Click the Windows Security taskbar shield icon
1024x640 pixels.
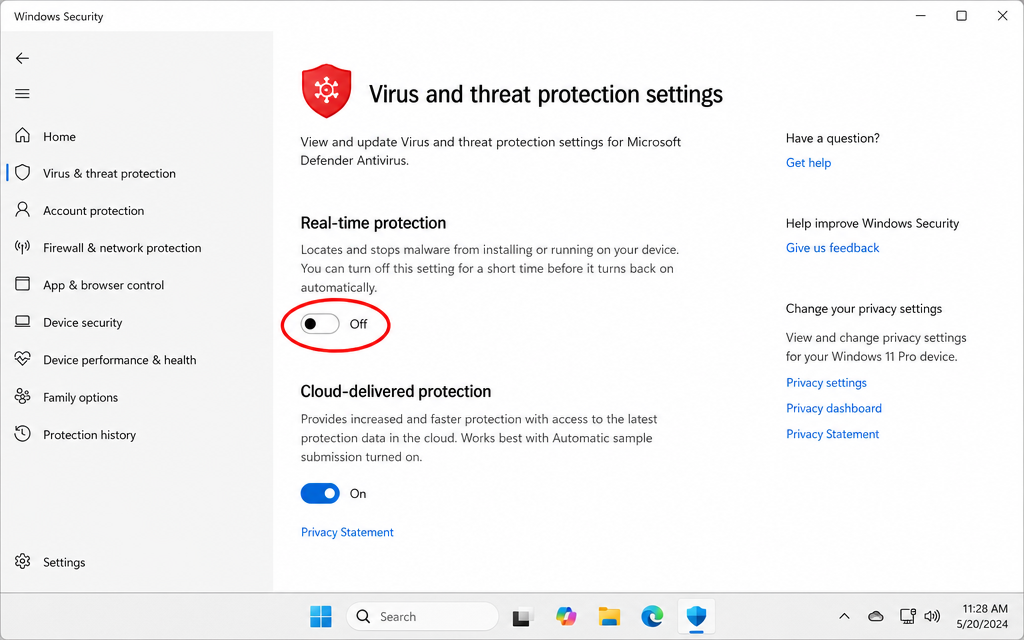coord(696,616)
